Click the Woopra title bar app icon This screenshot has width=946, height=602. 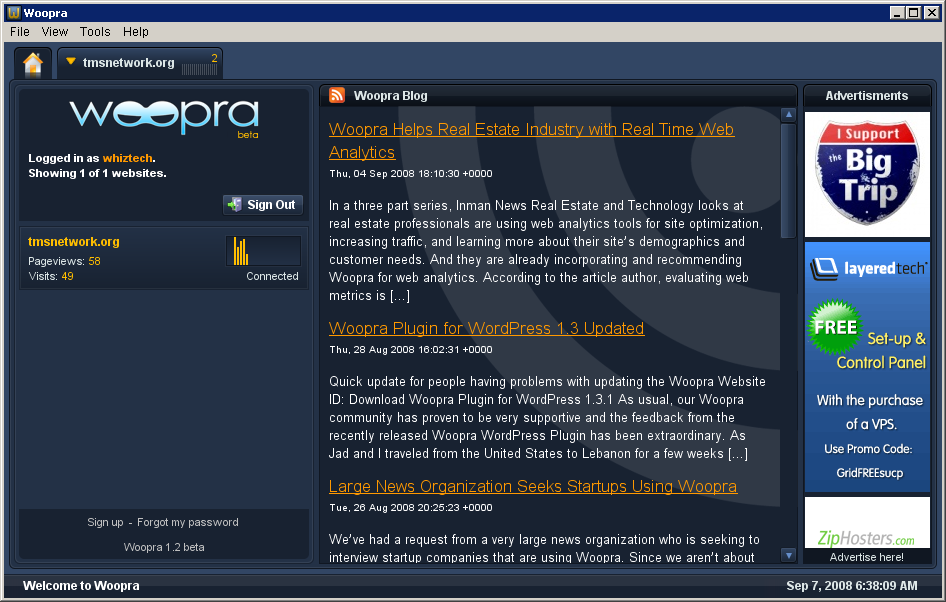point(13,13)
